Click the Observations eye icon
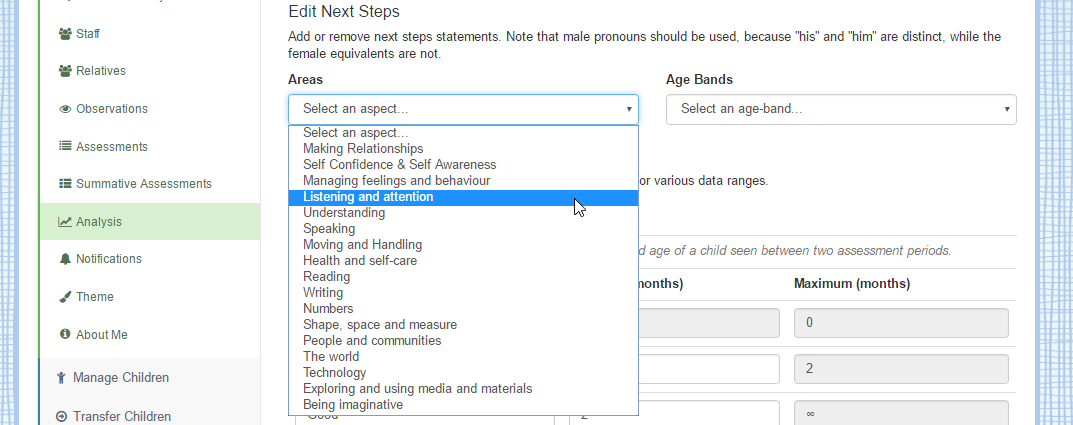Viewport: 1073px width, 425px height. 66,109
